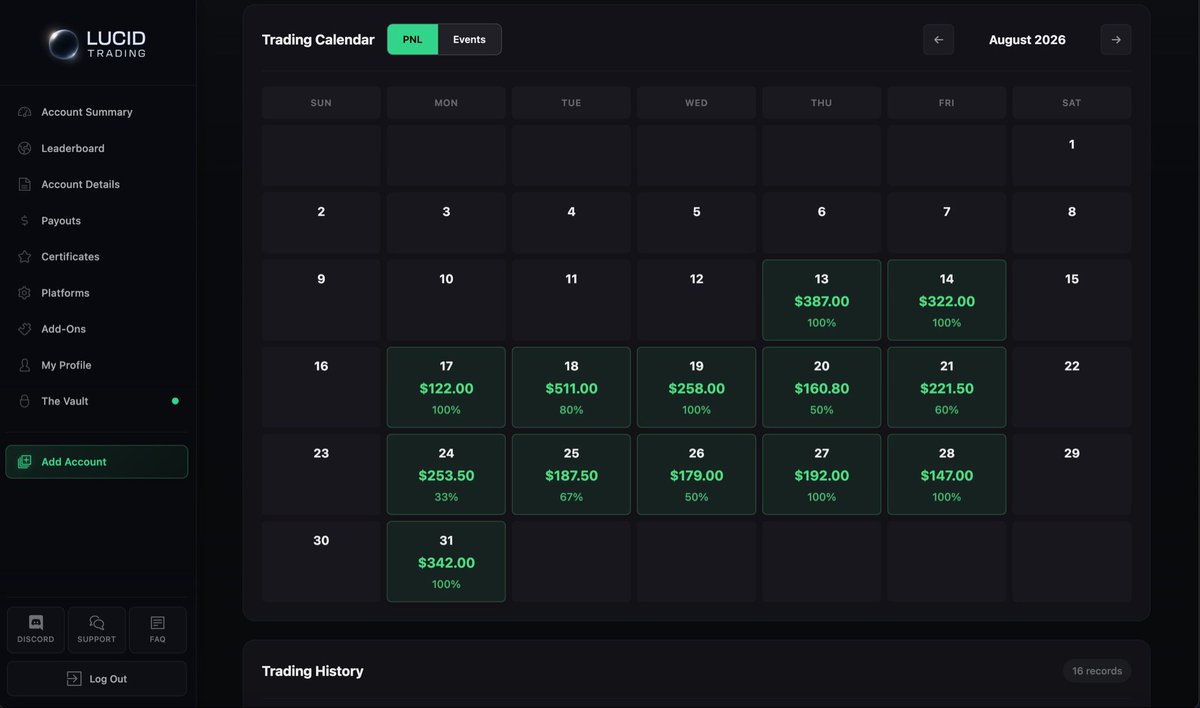Open Discord via the Discord button
Screen dimensions: 1200x708
click(36, 630)
